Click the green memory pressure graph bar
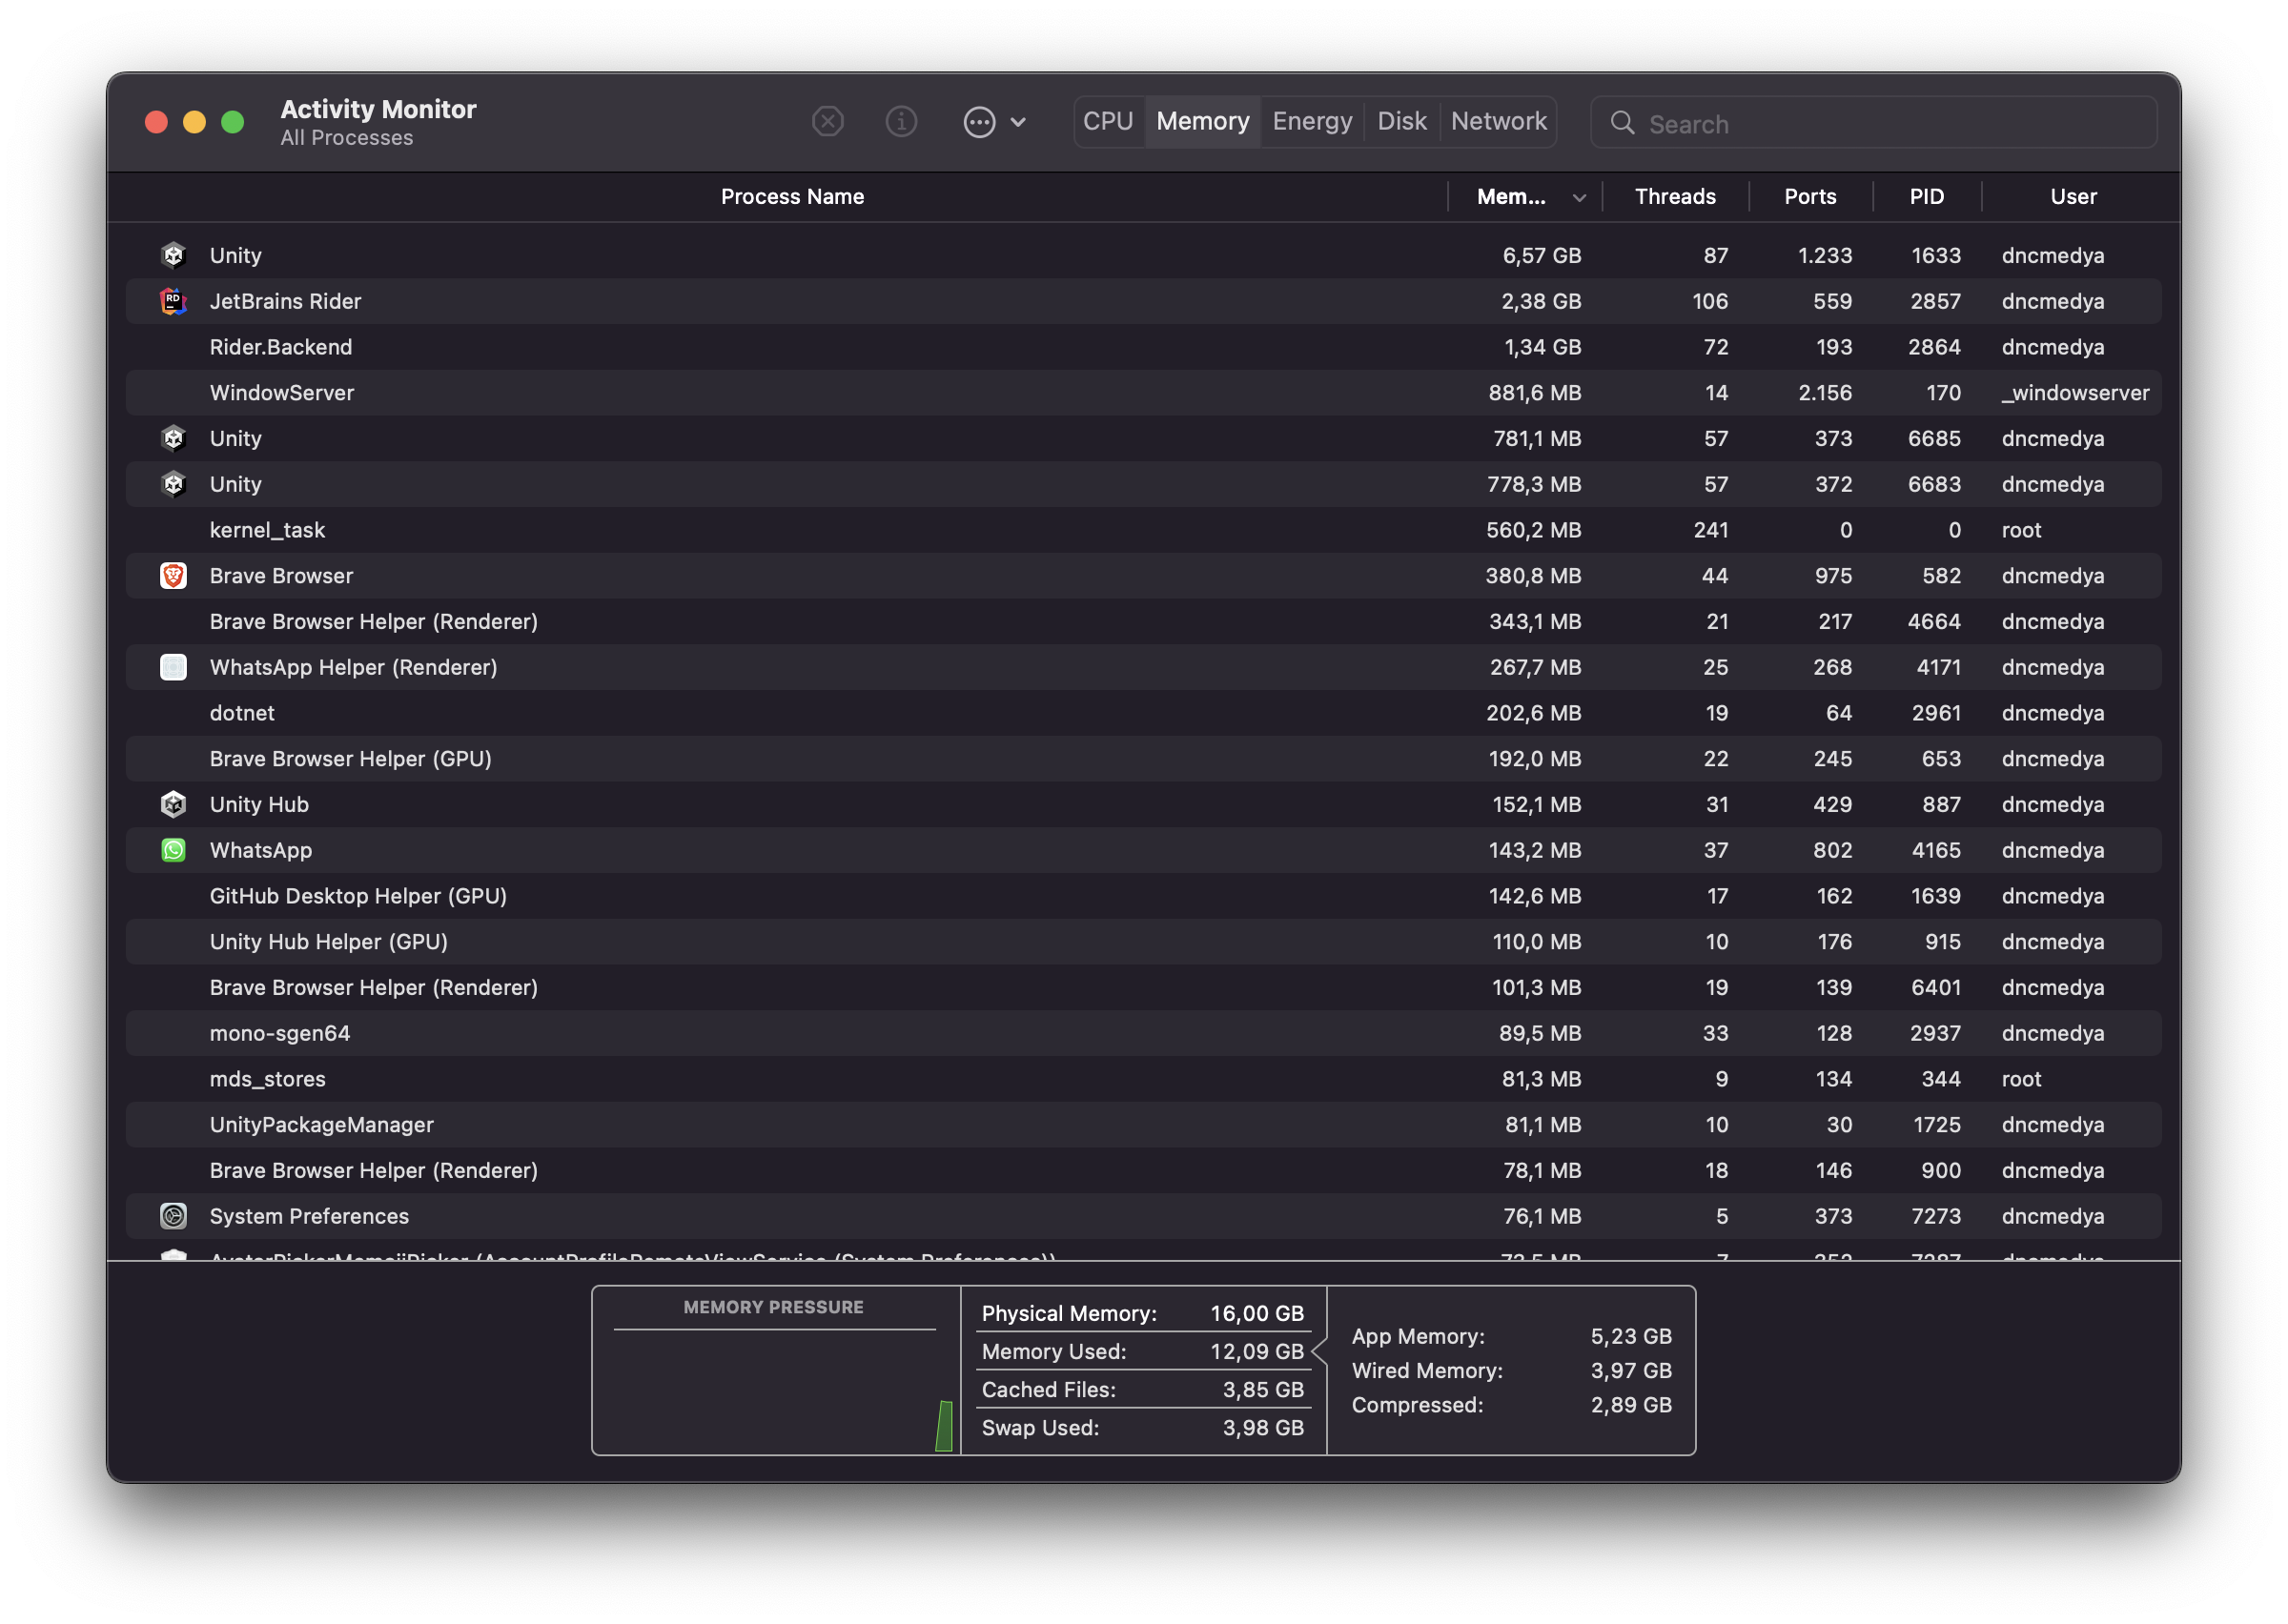This screenshot has height=1624, width=2288. [x=943, y=1426]
